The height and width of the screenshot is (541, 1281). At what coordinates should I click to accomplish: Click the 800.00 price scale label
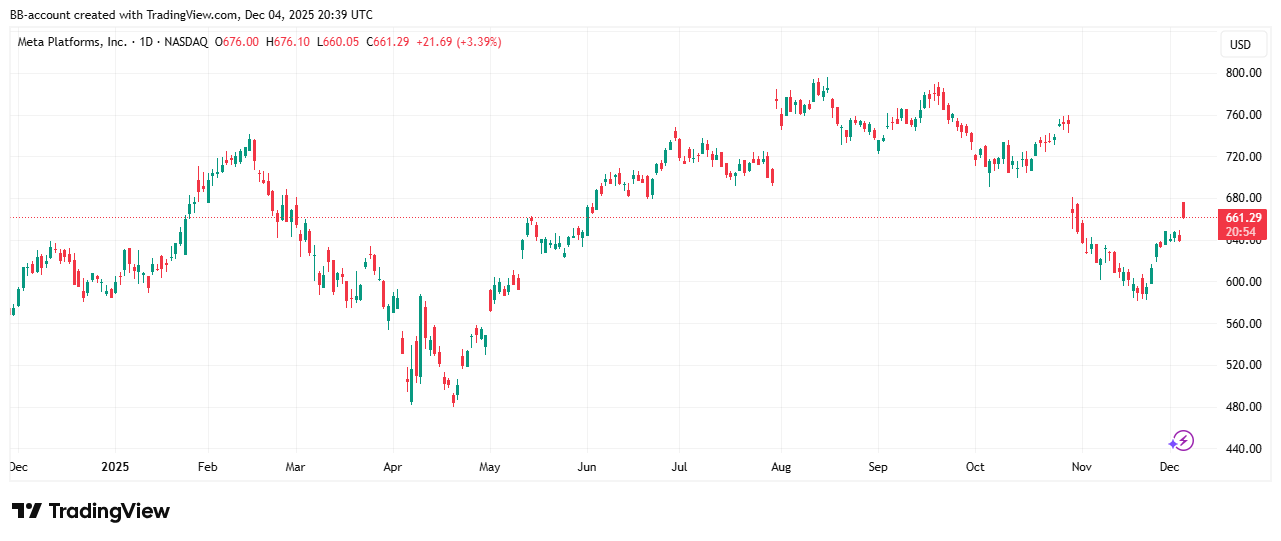pyautogui.click(x=1243, y=73)
